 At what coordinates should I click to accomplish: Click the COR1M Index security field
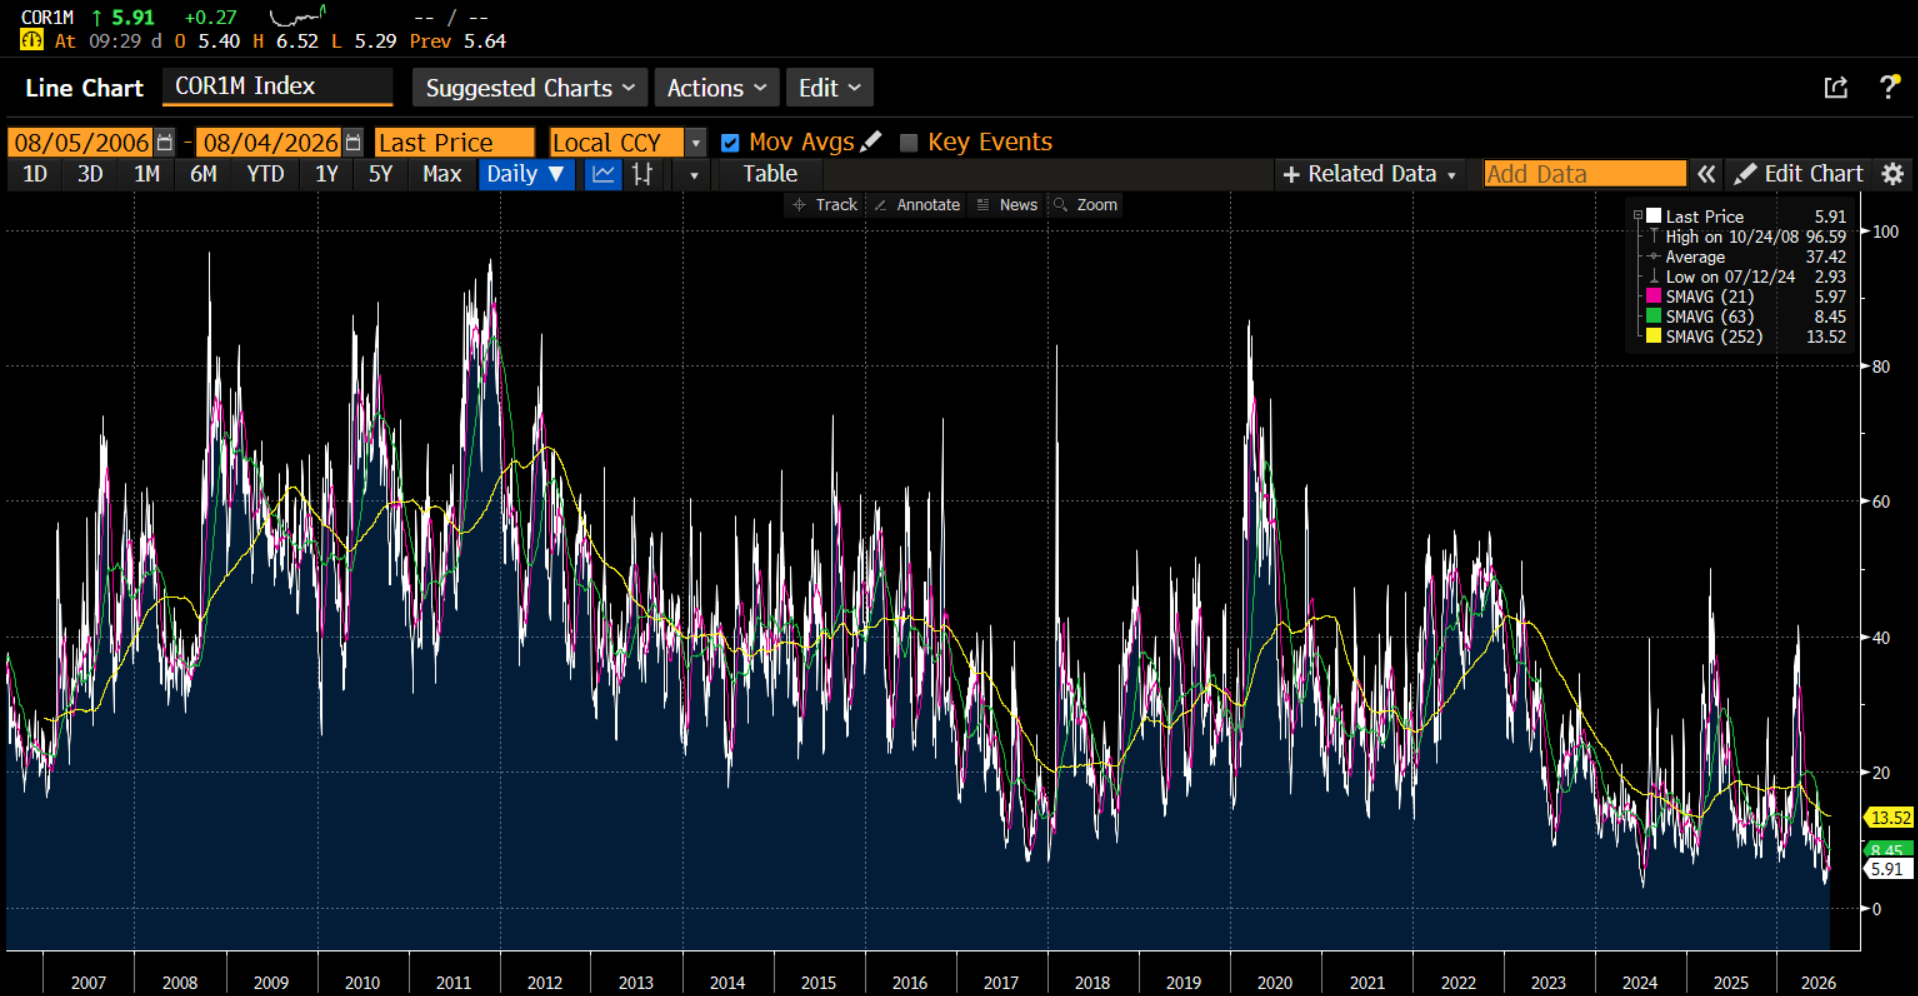pyautogui.click(x=277, y=87)
